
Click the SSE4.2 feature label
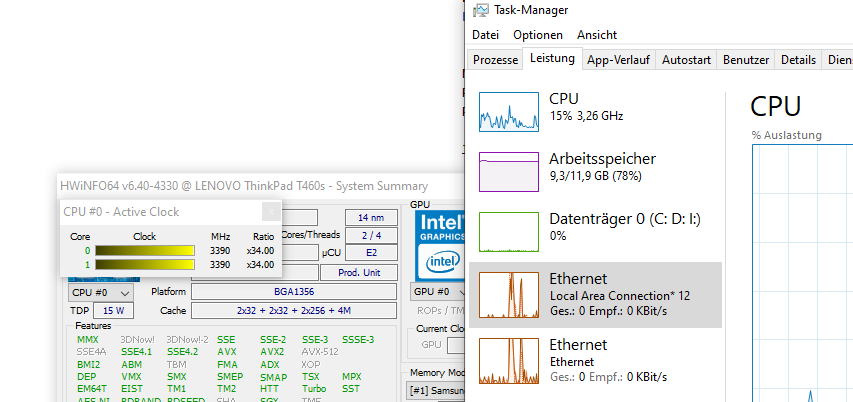[183, 352]
